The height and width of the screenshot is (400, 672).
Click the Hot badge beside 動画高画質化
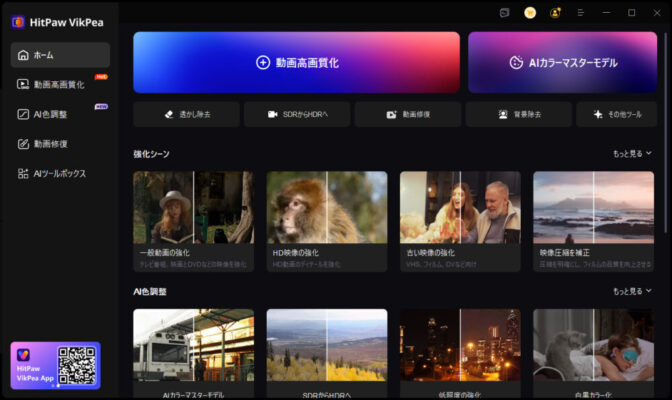101,77
